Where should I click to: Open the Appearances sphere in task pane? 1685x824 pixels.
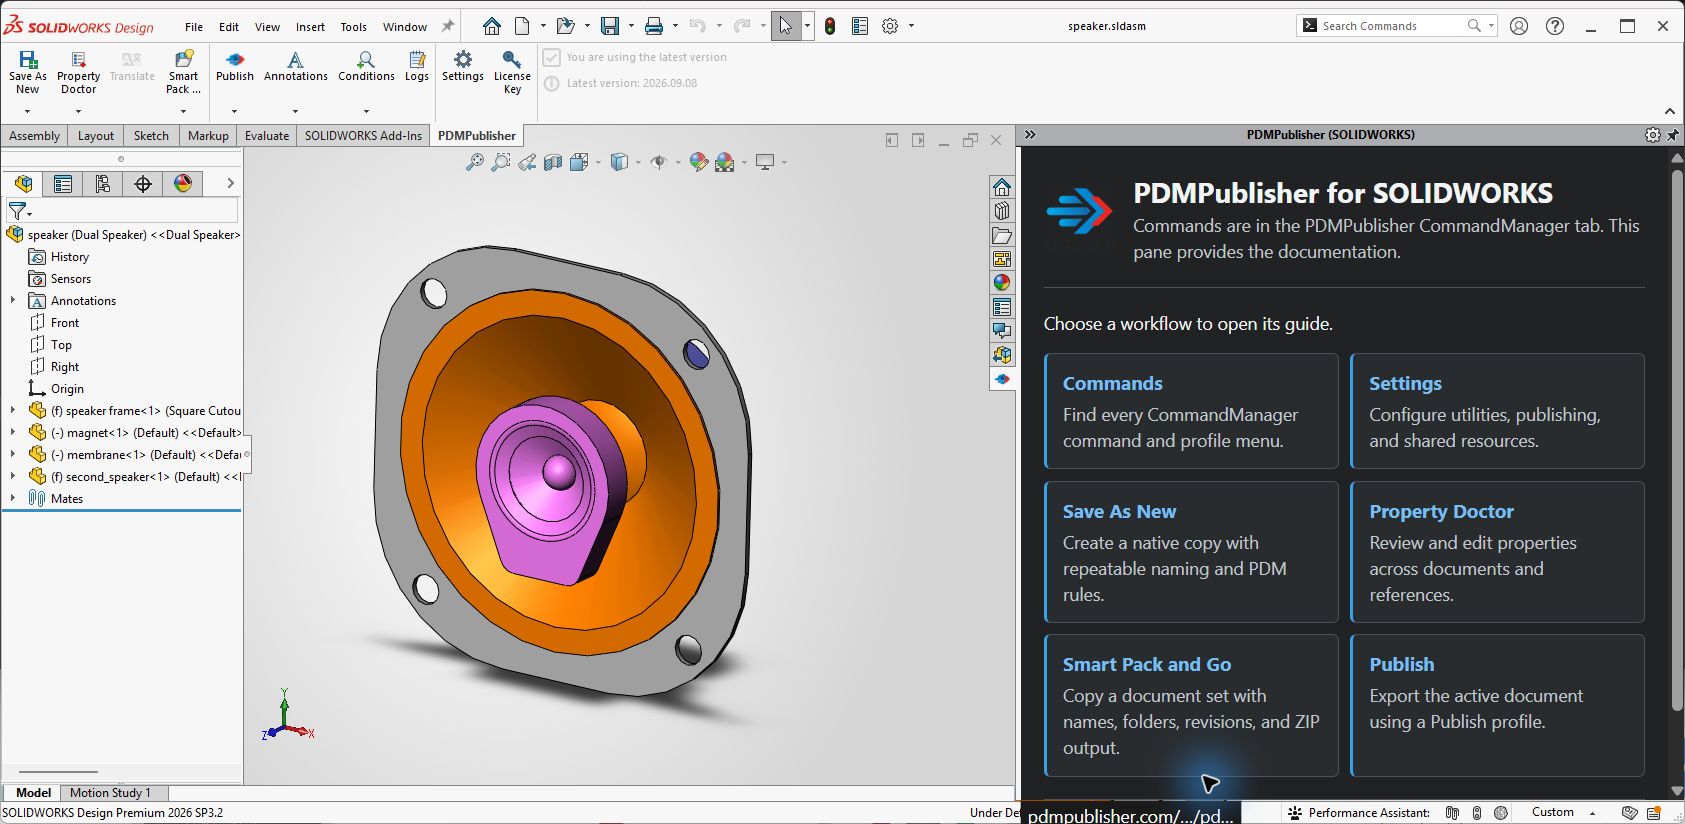[1002, 283]
